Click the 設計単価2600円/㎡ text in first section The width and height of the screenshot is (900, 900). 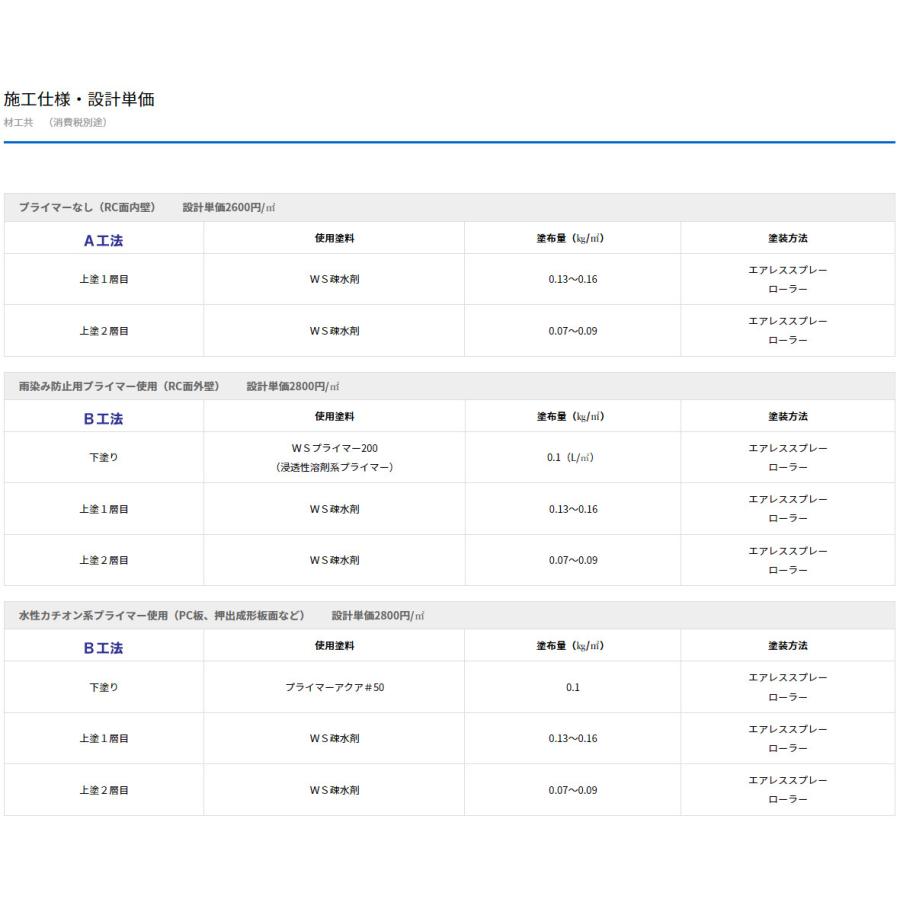point(228,207)
